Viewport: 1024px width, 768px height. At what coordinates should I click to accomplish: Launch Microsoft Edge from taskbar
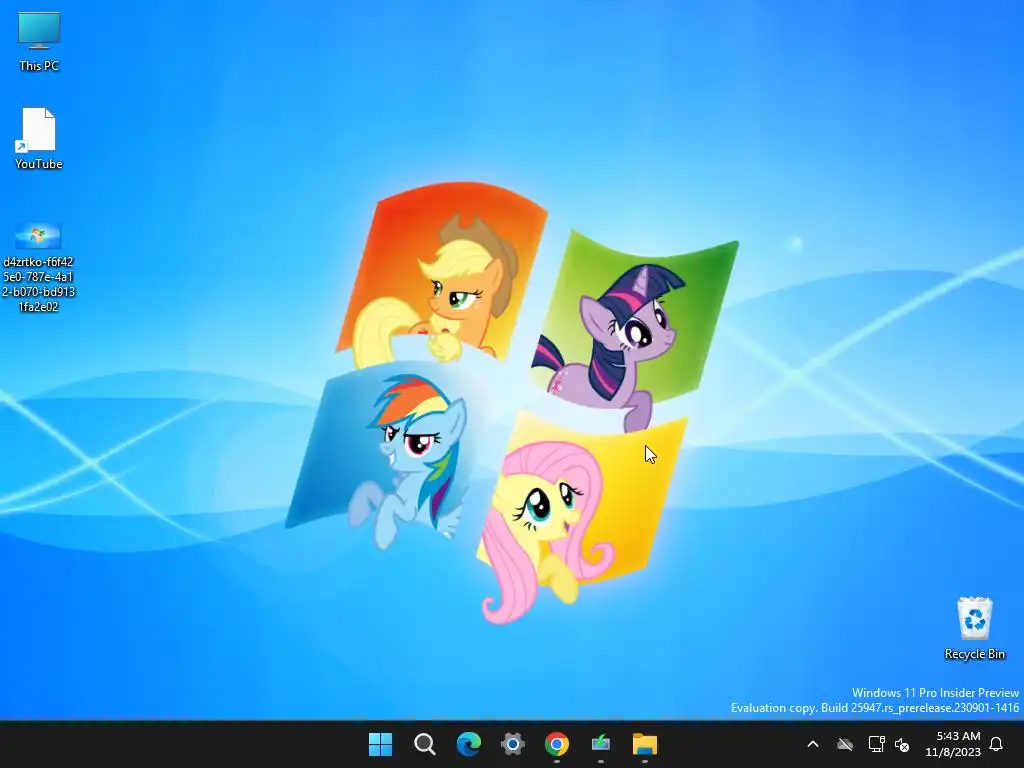tap(468, 744)
